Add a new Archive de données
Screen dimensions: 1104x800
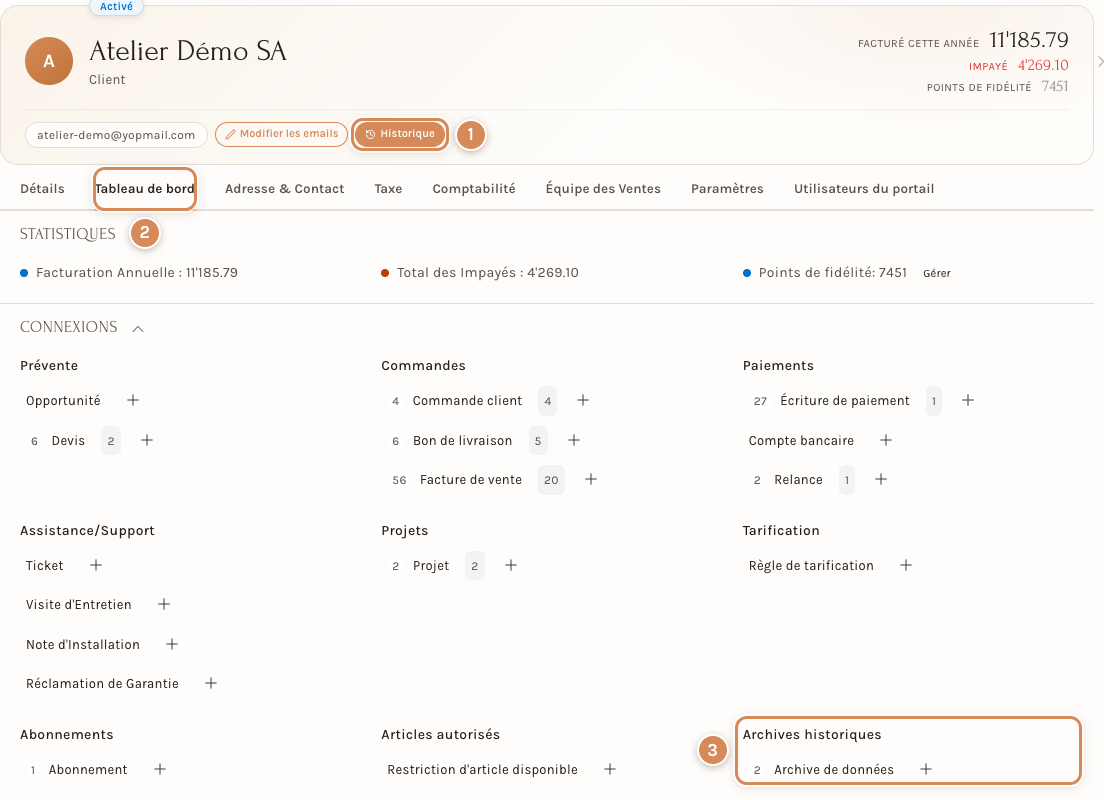point(927,769)
